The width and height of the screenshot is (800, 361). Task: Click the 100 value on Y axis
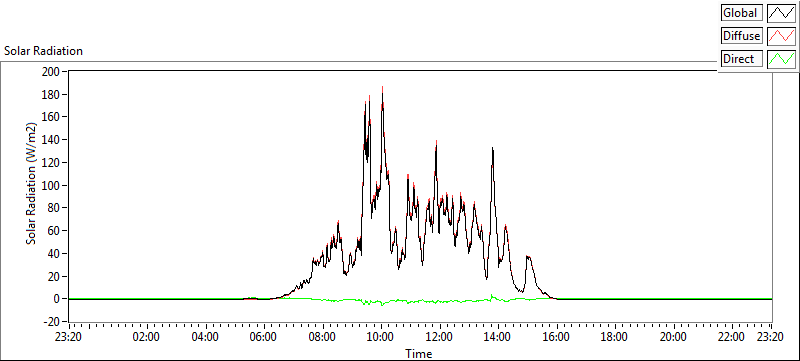(x=52, y=185)
